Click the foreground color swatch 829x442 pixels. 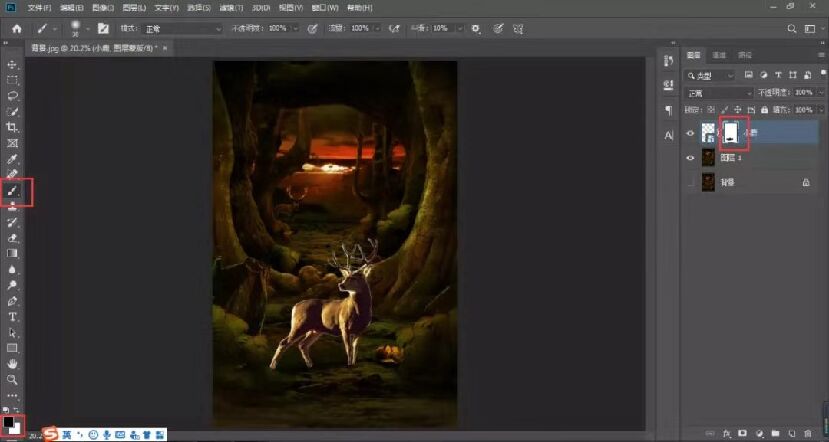(8, 422)
